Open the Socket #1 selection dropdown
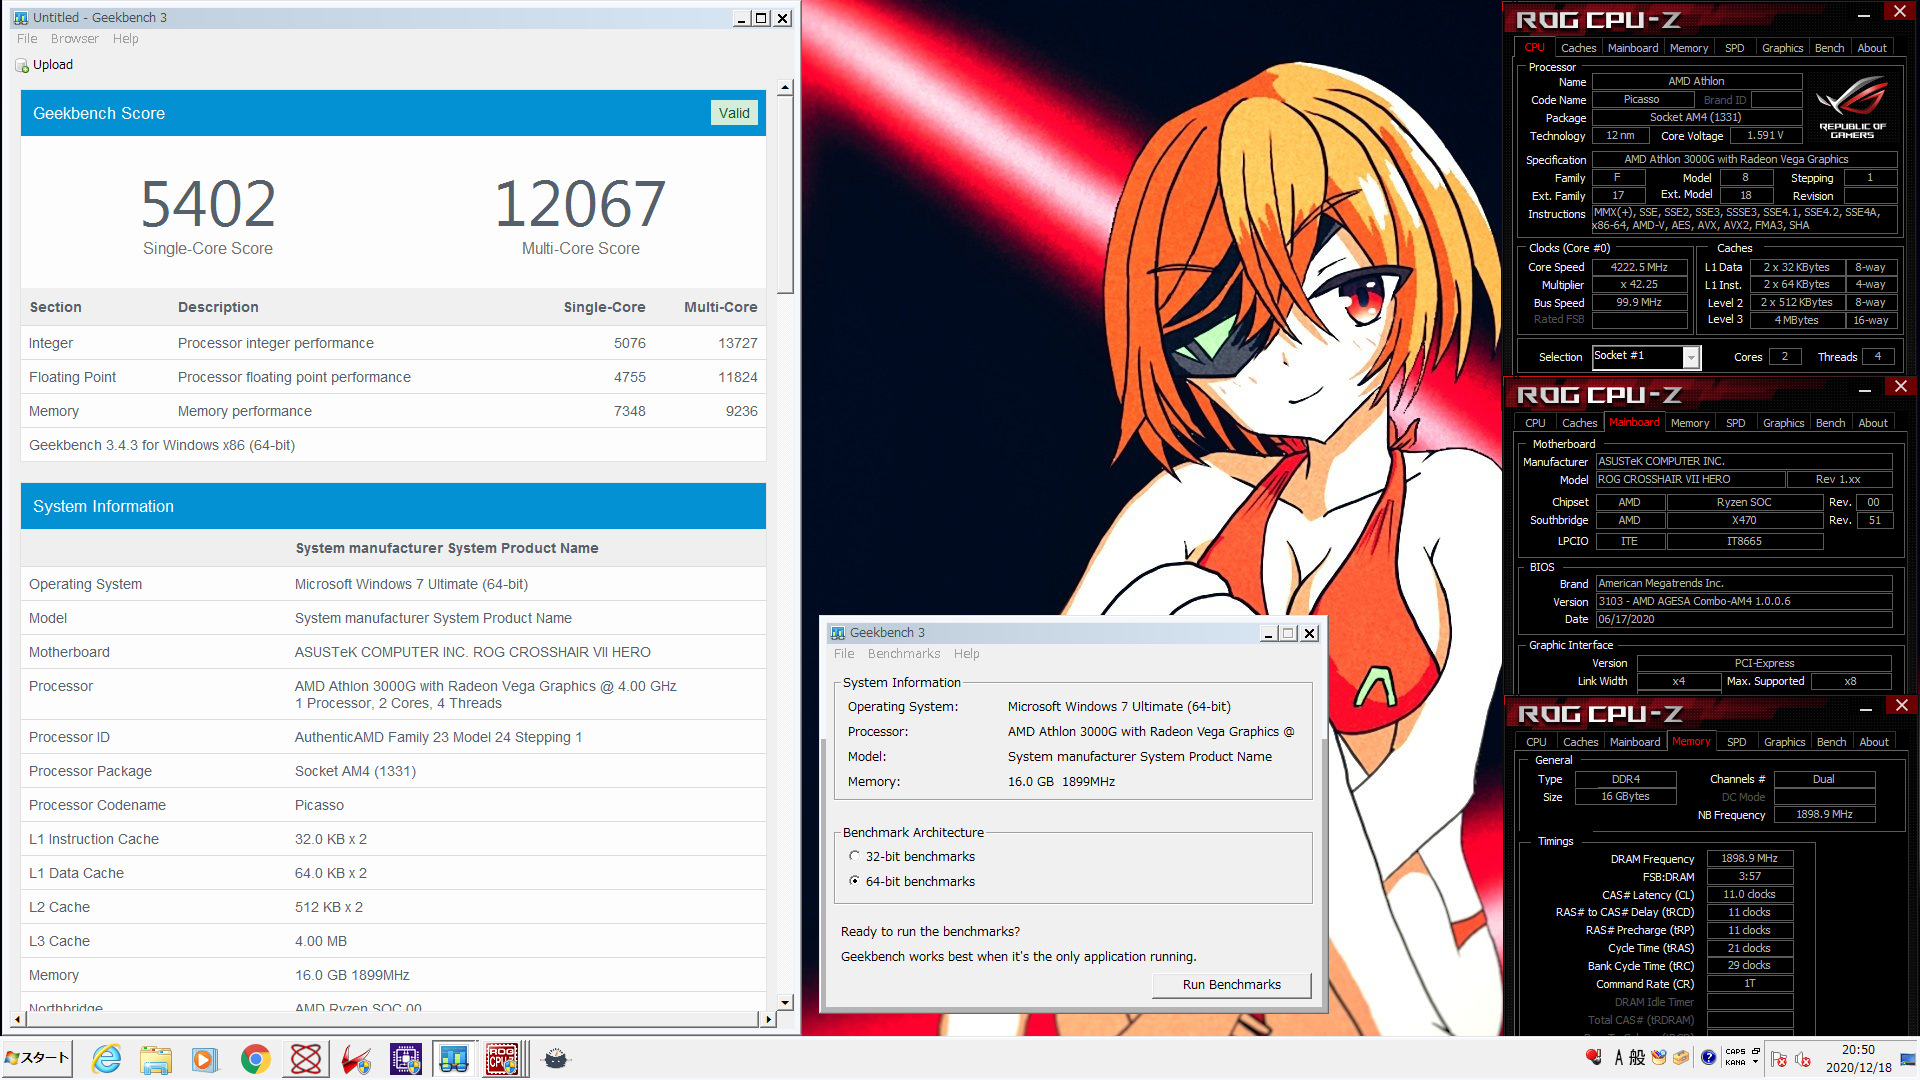Screen dimensions: 1920x1080 tap(1691, 357)
